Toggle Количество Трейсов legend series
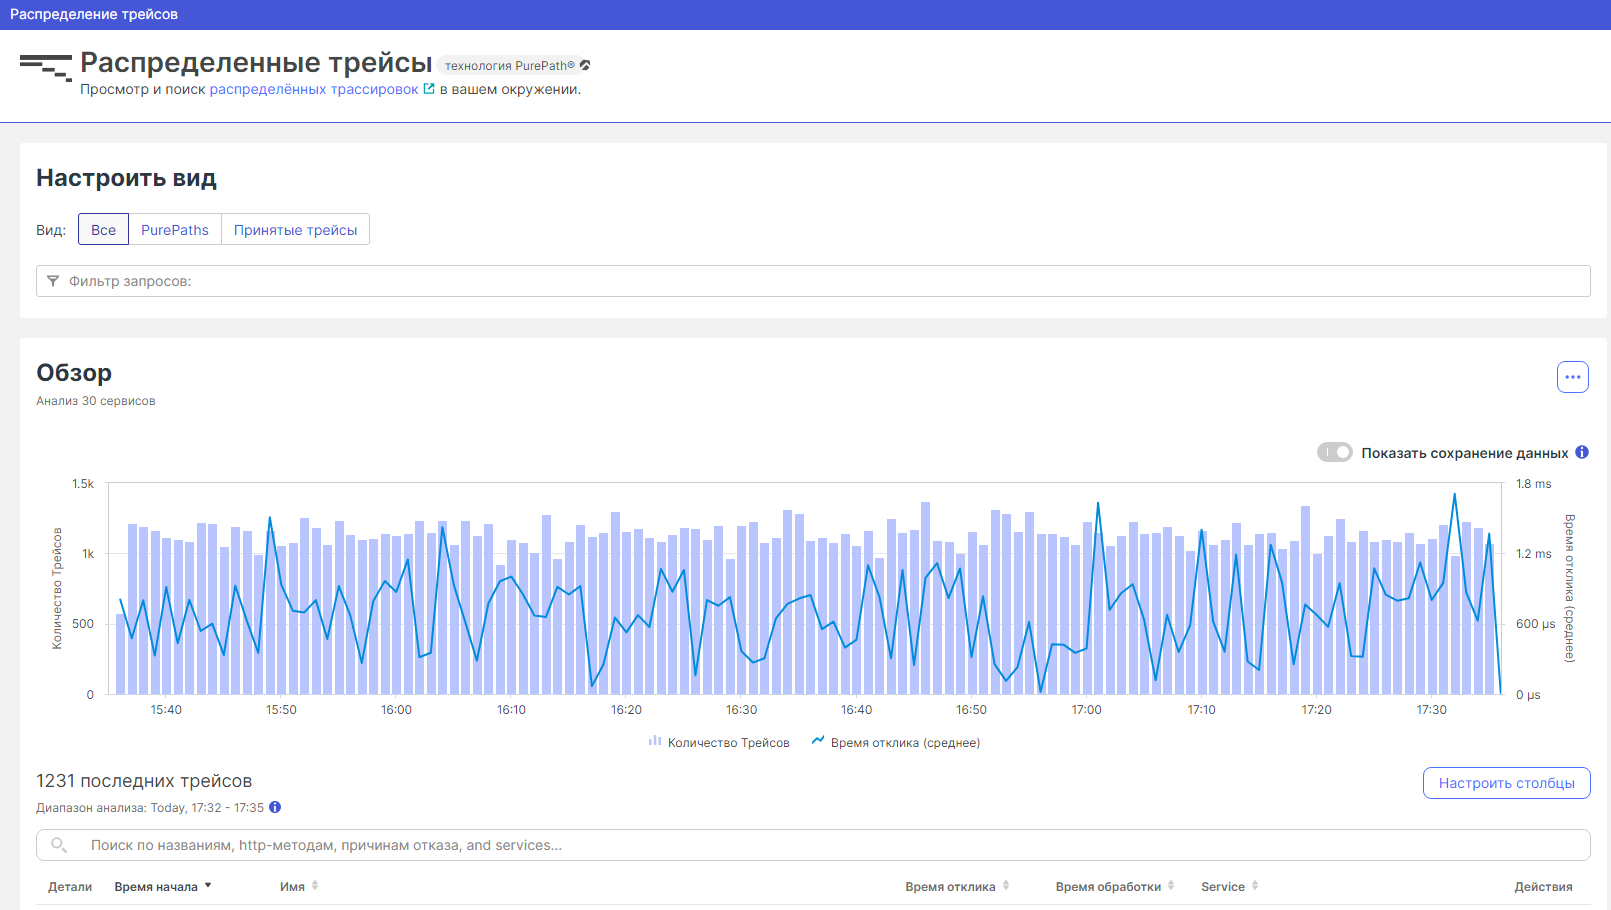Viewport: 1611px width, 910px height. [719, 742]
